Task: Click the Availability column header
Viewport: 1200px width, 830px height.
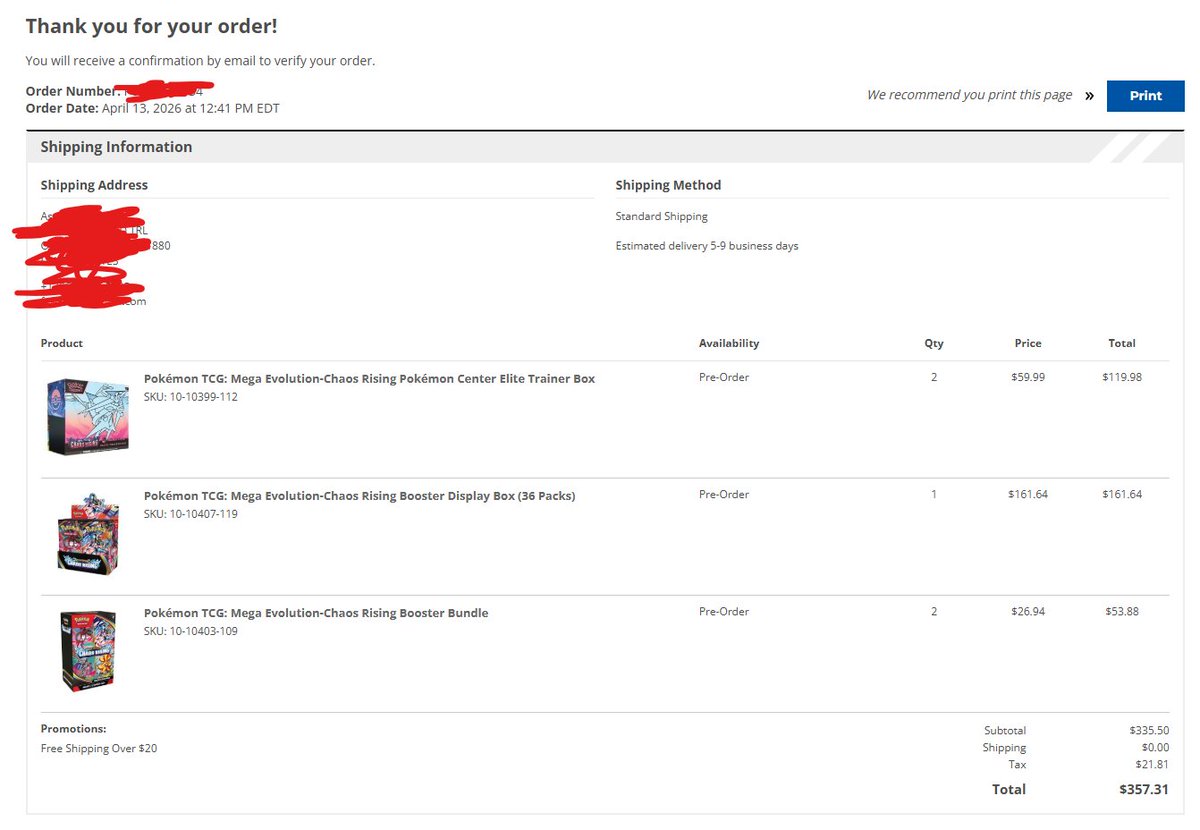Action: pyautogui.click(x=729, y=343)
